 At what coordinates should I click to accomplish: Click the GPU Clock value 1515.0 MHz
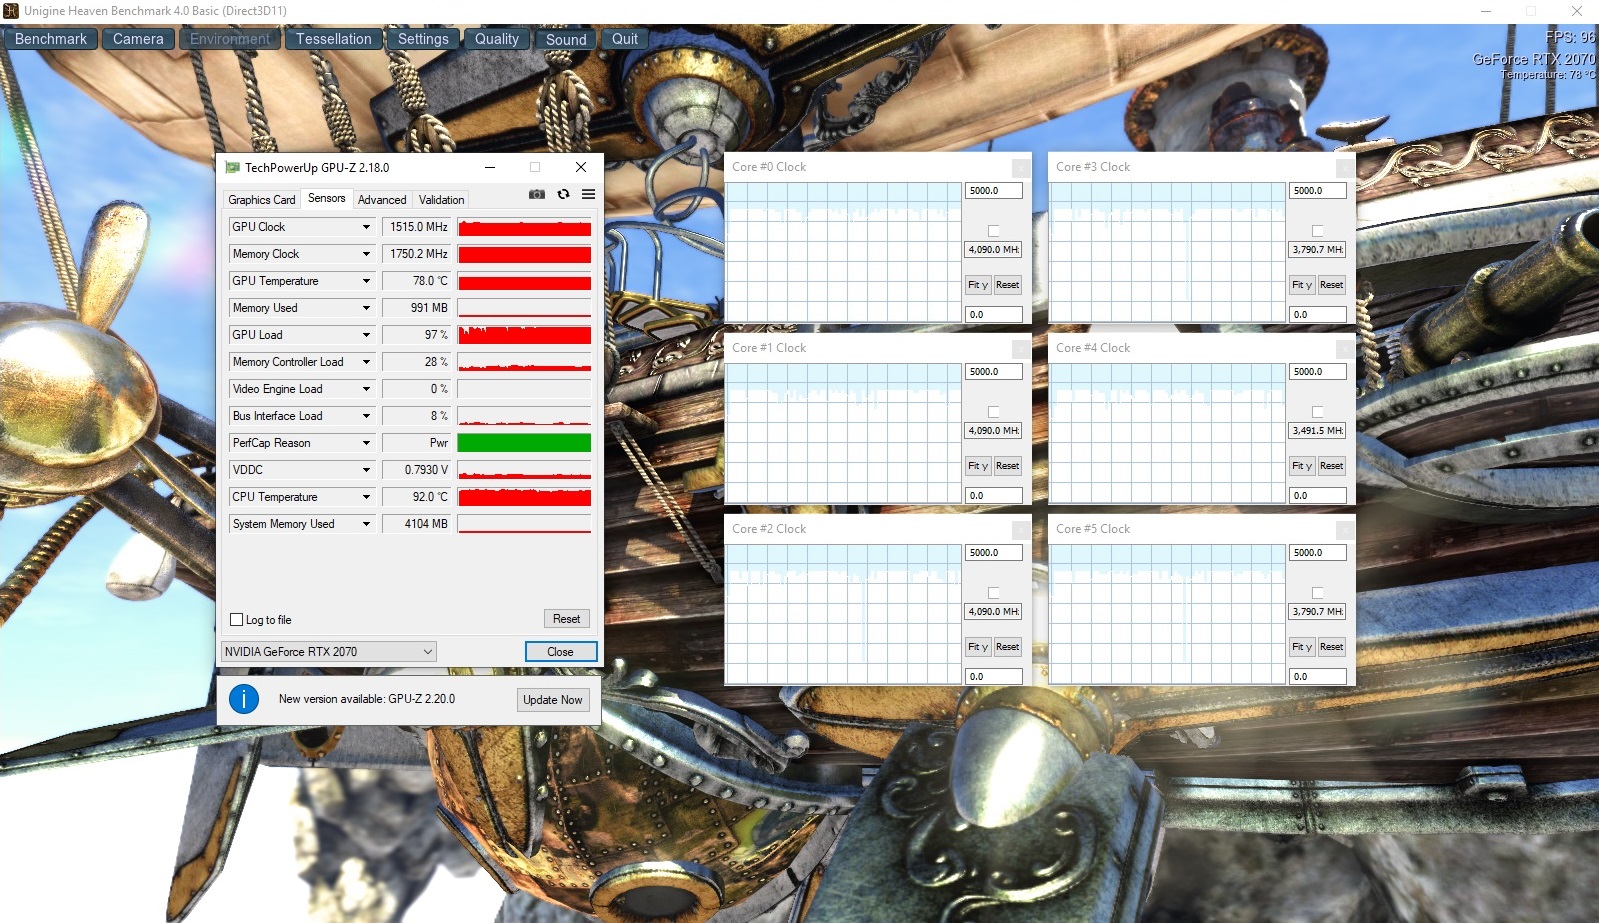(417, 227)
